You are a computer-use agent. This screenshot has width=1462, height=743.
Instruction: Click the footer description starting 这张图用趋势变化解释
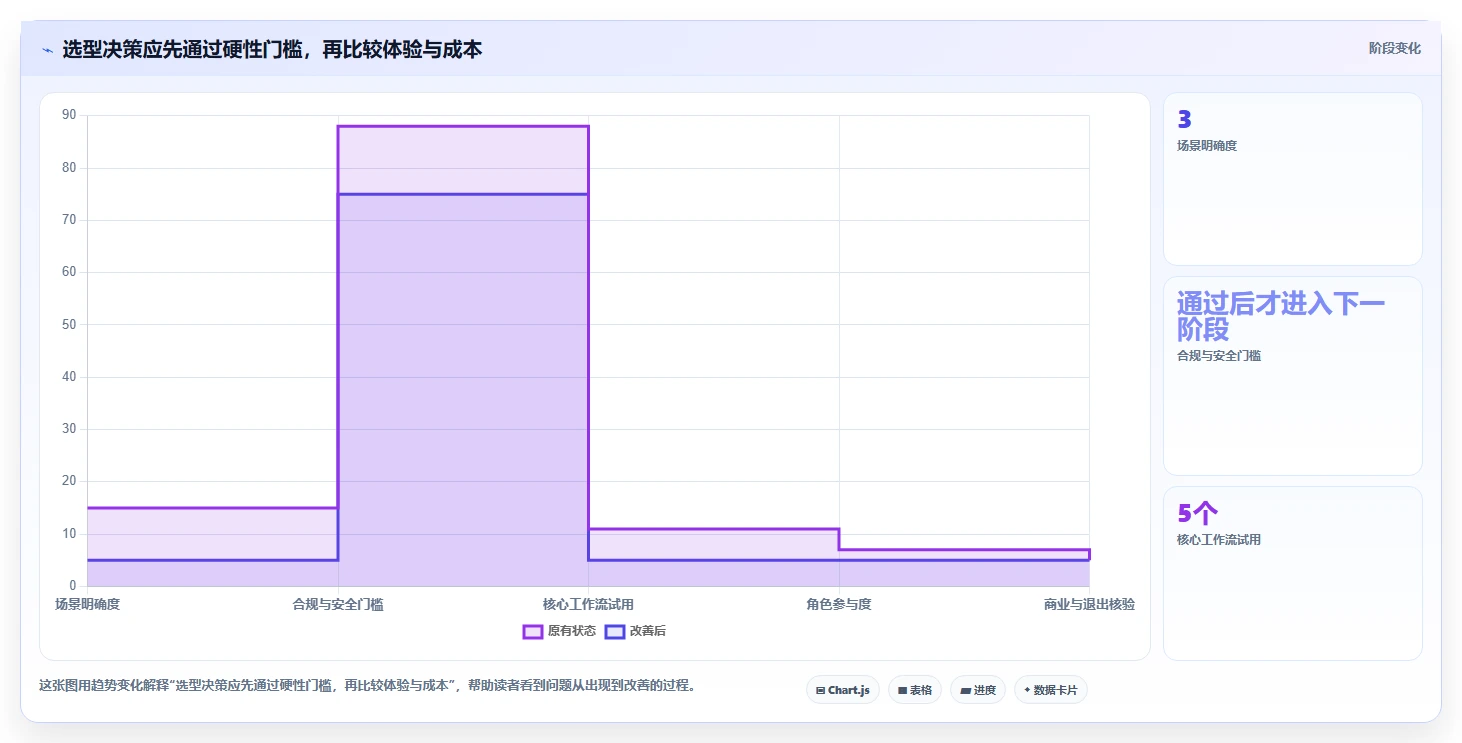[x=367, y=686]
